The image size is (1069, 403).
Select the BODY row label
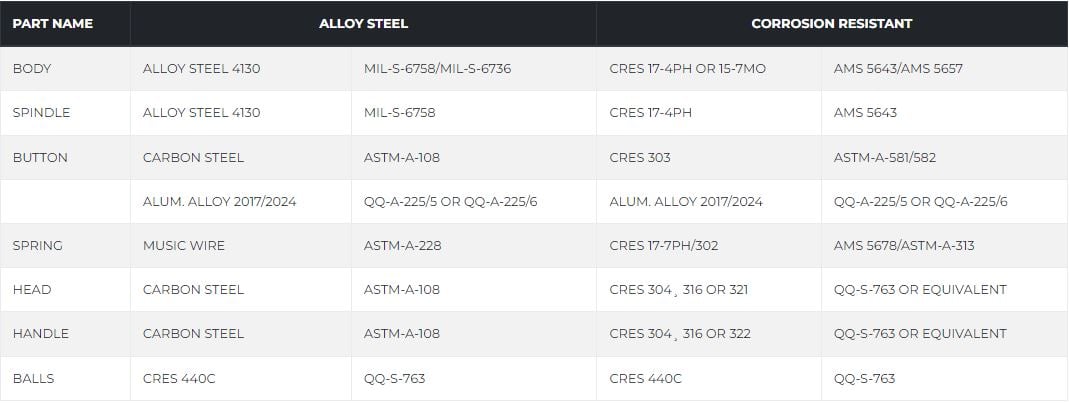[32, 69]
